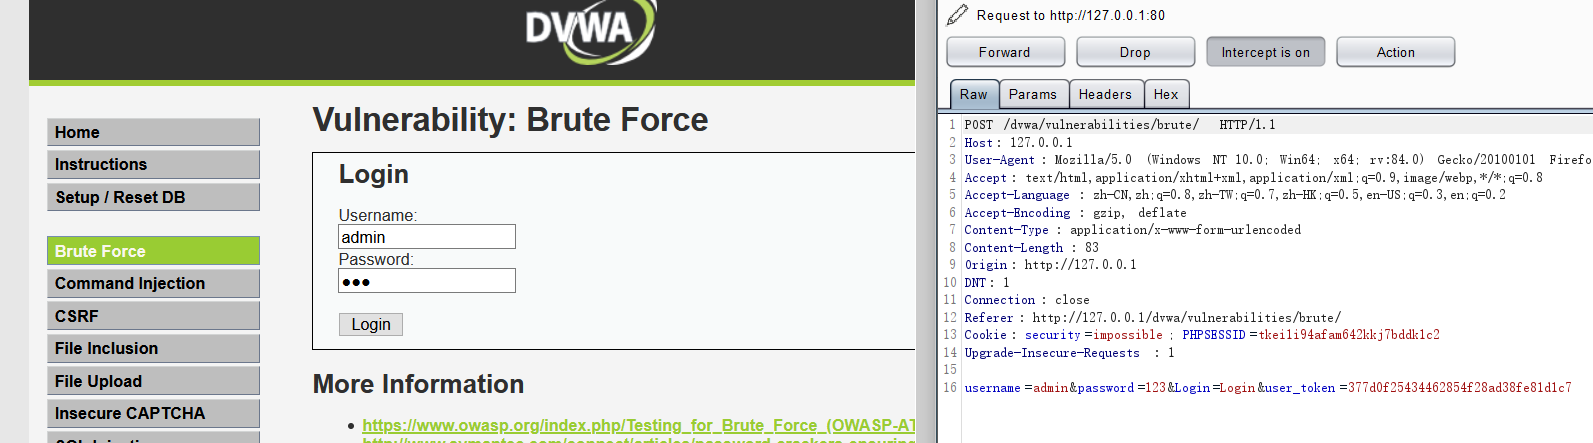Select Brute Force in the sidebar

(x=153, y=251)
